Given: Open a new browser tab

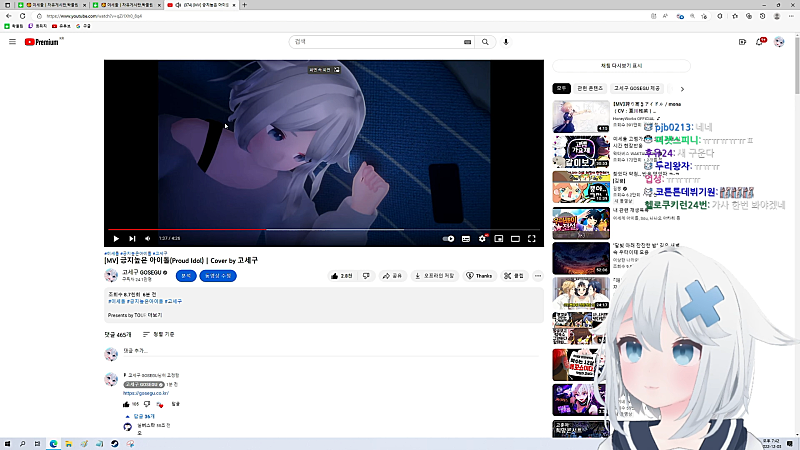Looking at the screenshot, I should coord(244,5).
